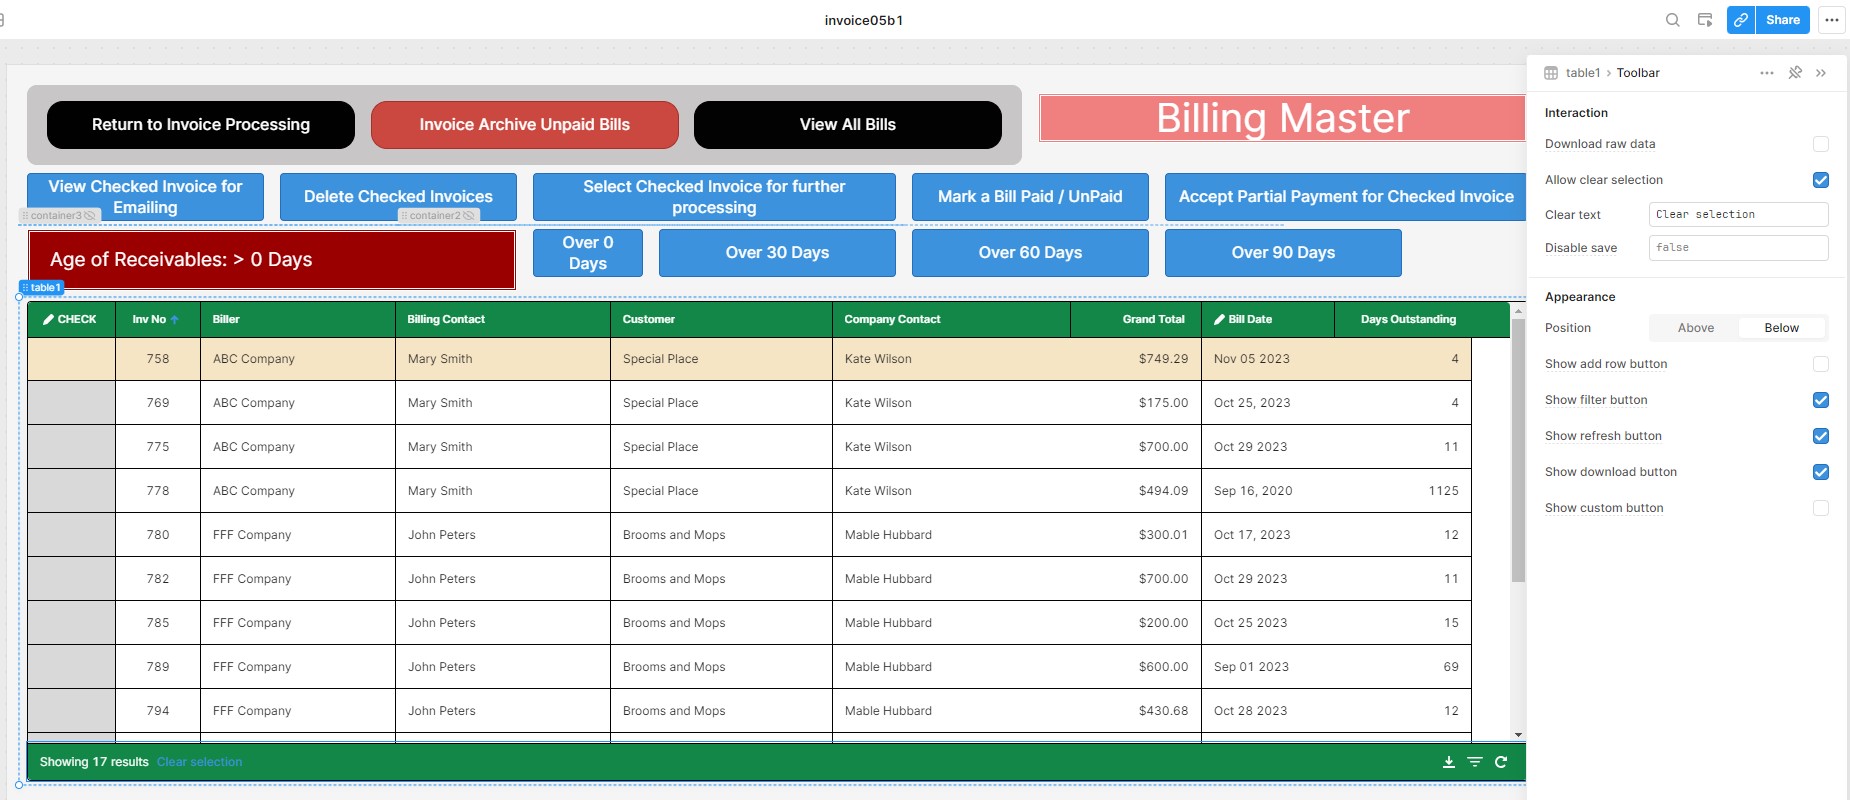Click the Clear text input field
This screenshot has width=1850, height=800.
pos(1738,215)
